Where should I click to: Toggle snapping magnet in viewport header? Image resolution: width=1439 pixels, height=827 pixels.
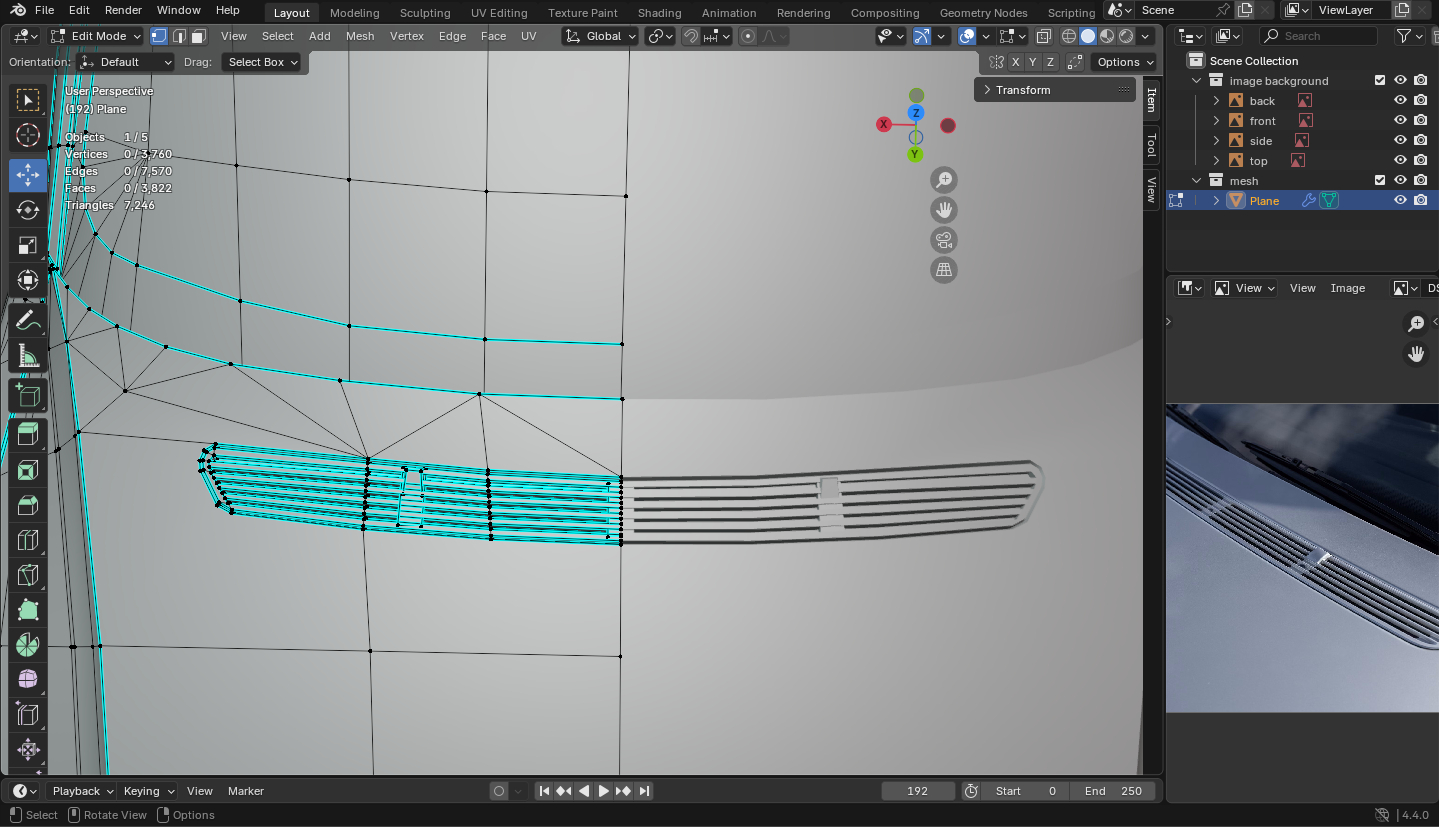691,36
